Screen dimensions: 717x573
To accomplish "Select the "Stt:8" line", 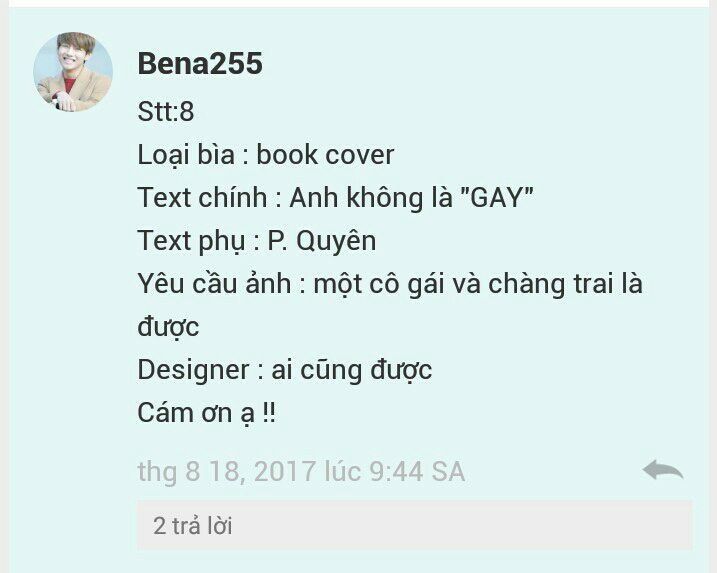I will pyautogui.click(x=166, y=111).
